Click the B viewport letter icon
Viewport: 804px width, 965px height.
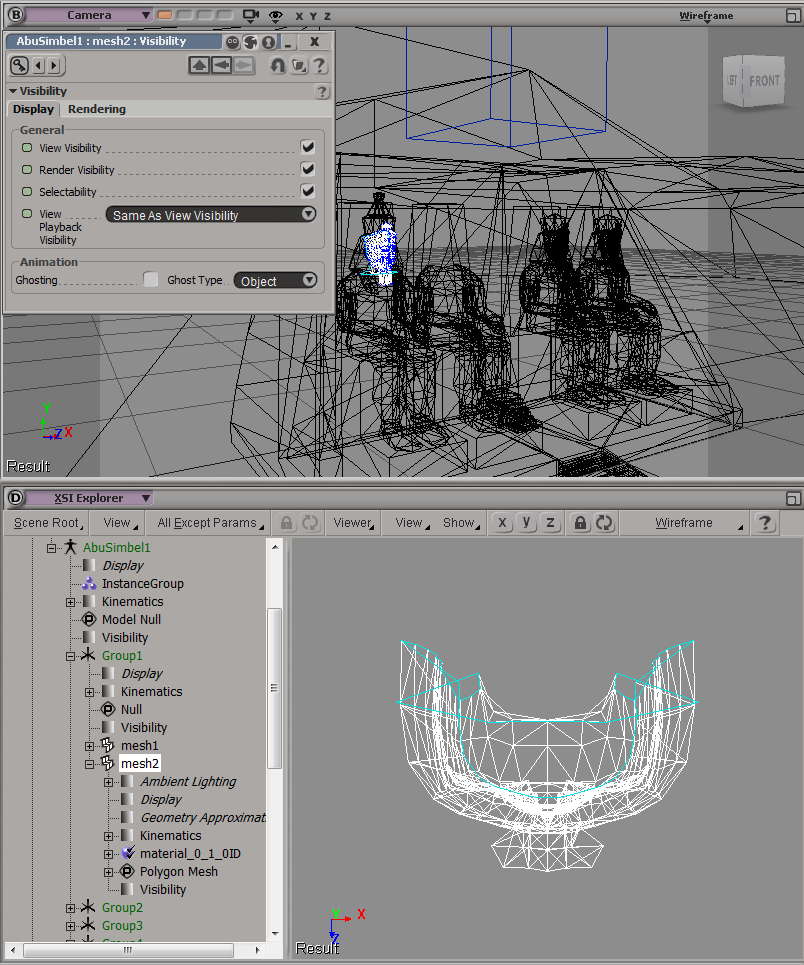pos(15,15)
